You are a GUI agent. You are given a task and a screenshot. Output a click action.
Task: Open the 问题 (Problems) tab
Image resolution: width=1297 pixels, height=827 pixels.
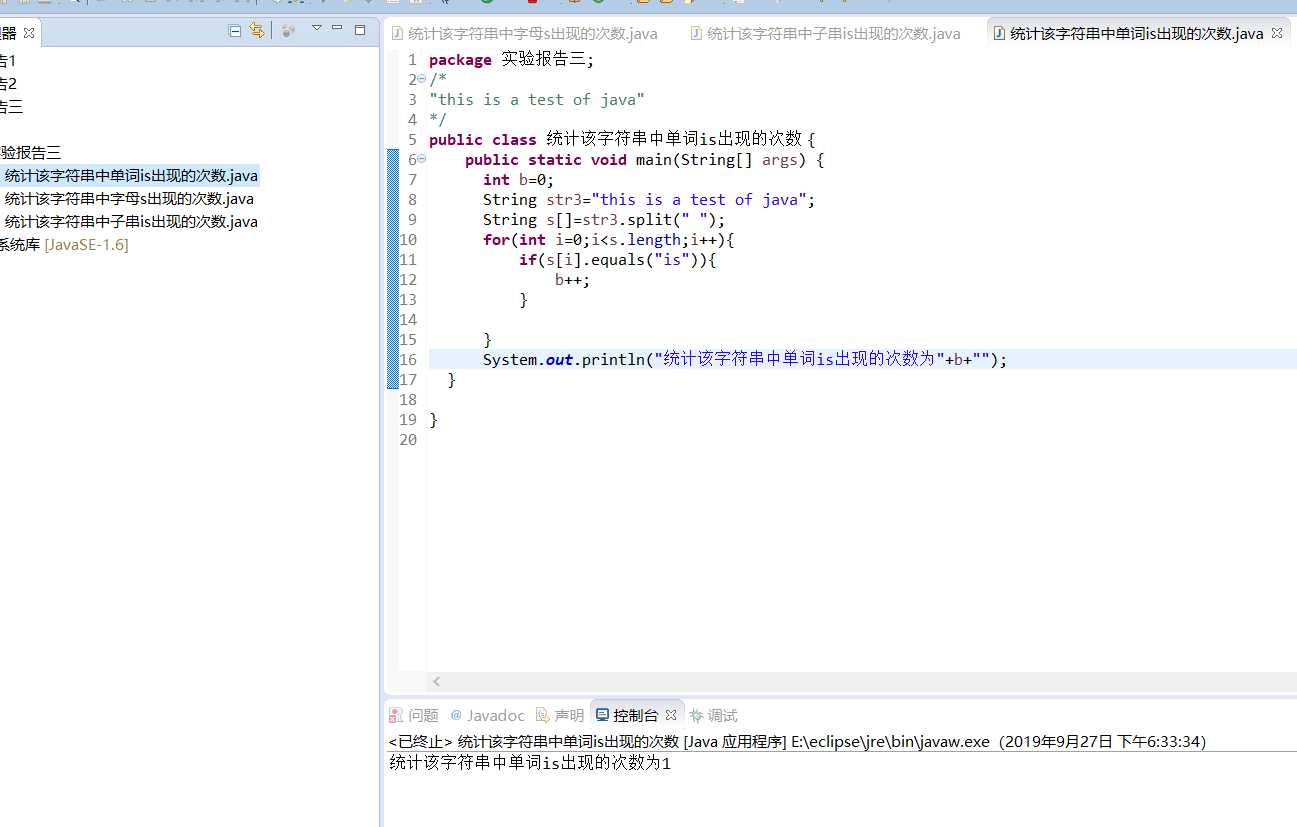(x=414, y=715)
